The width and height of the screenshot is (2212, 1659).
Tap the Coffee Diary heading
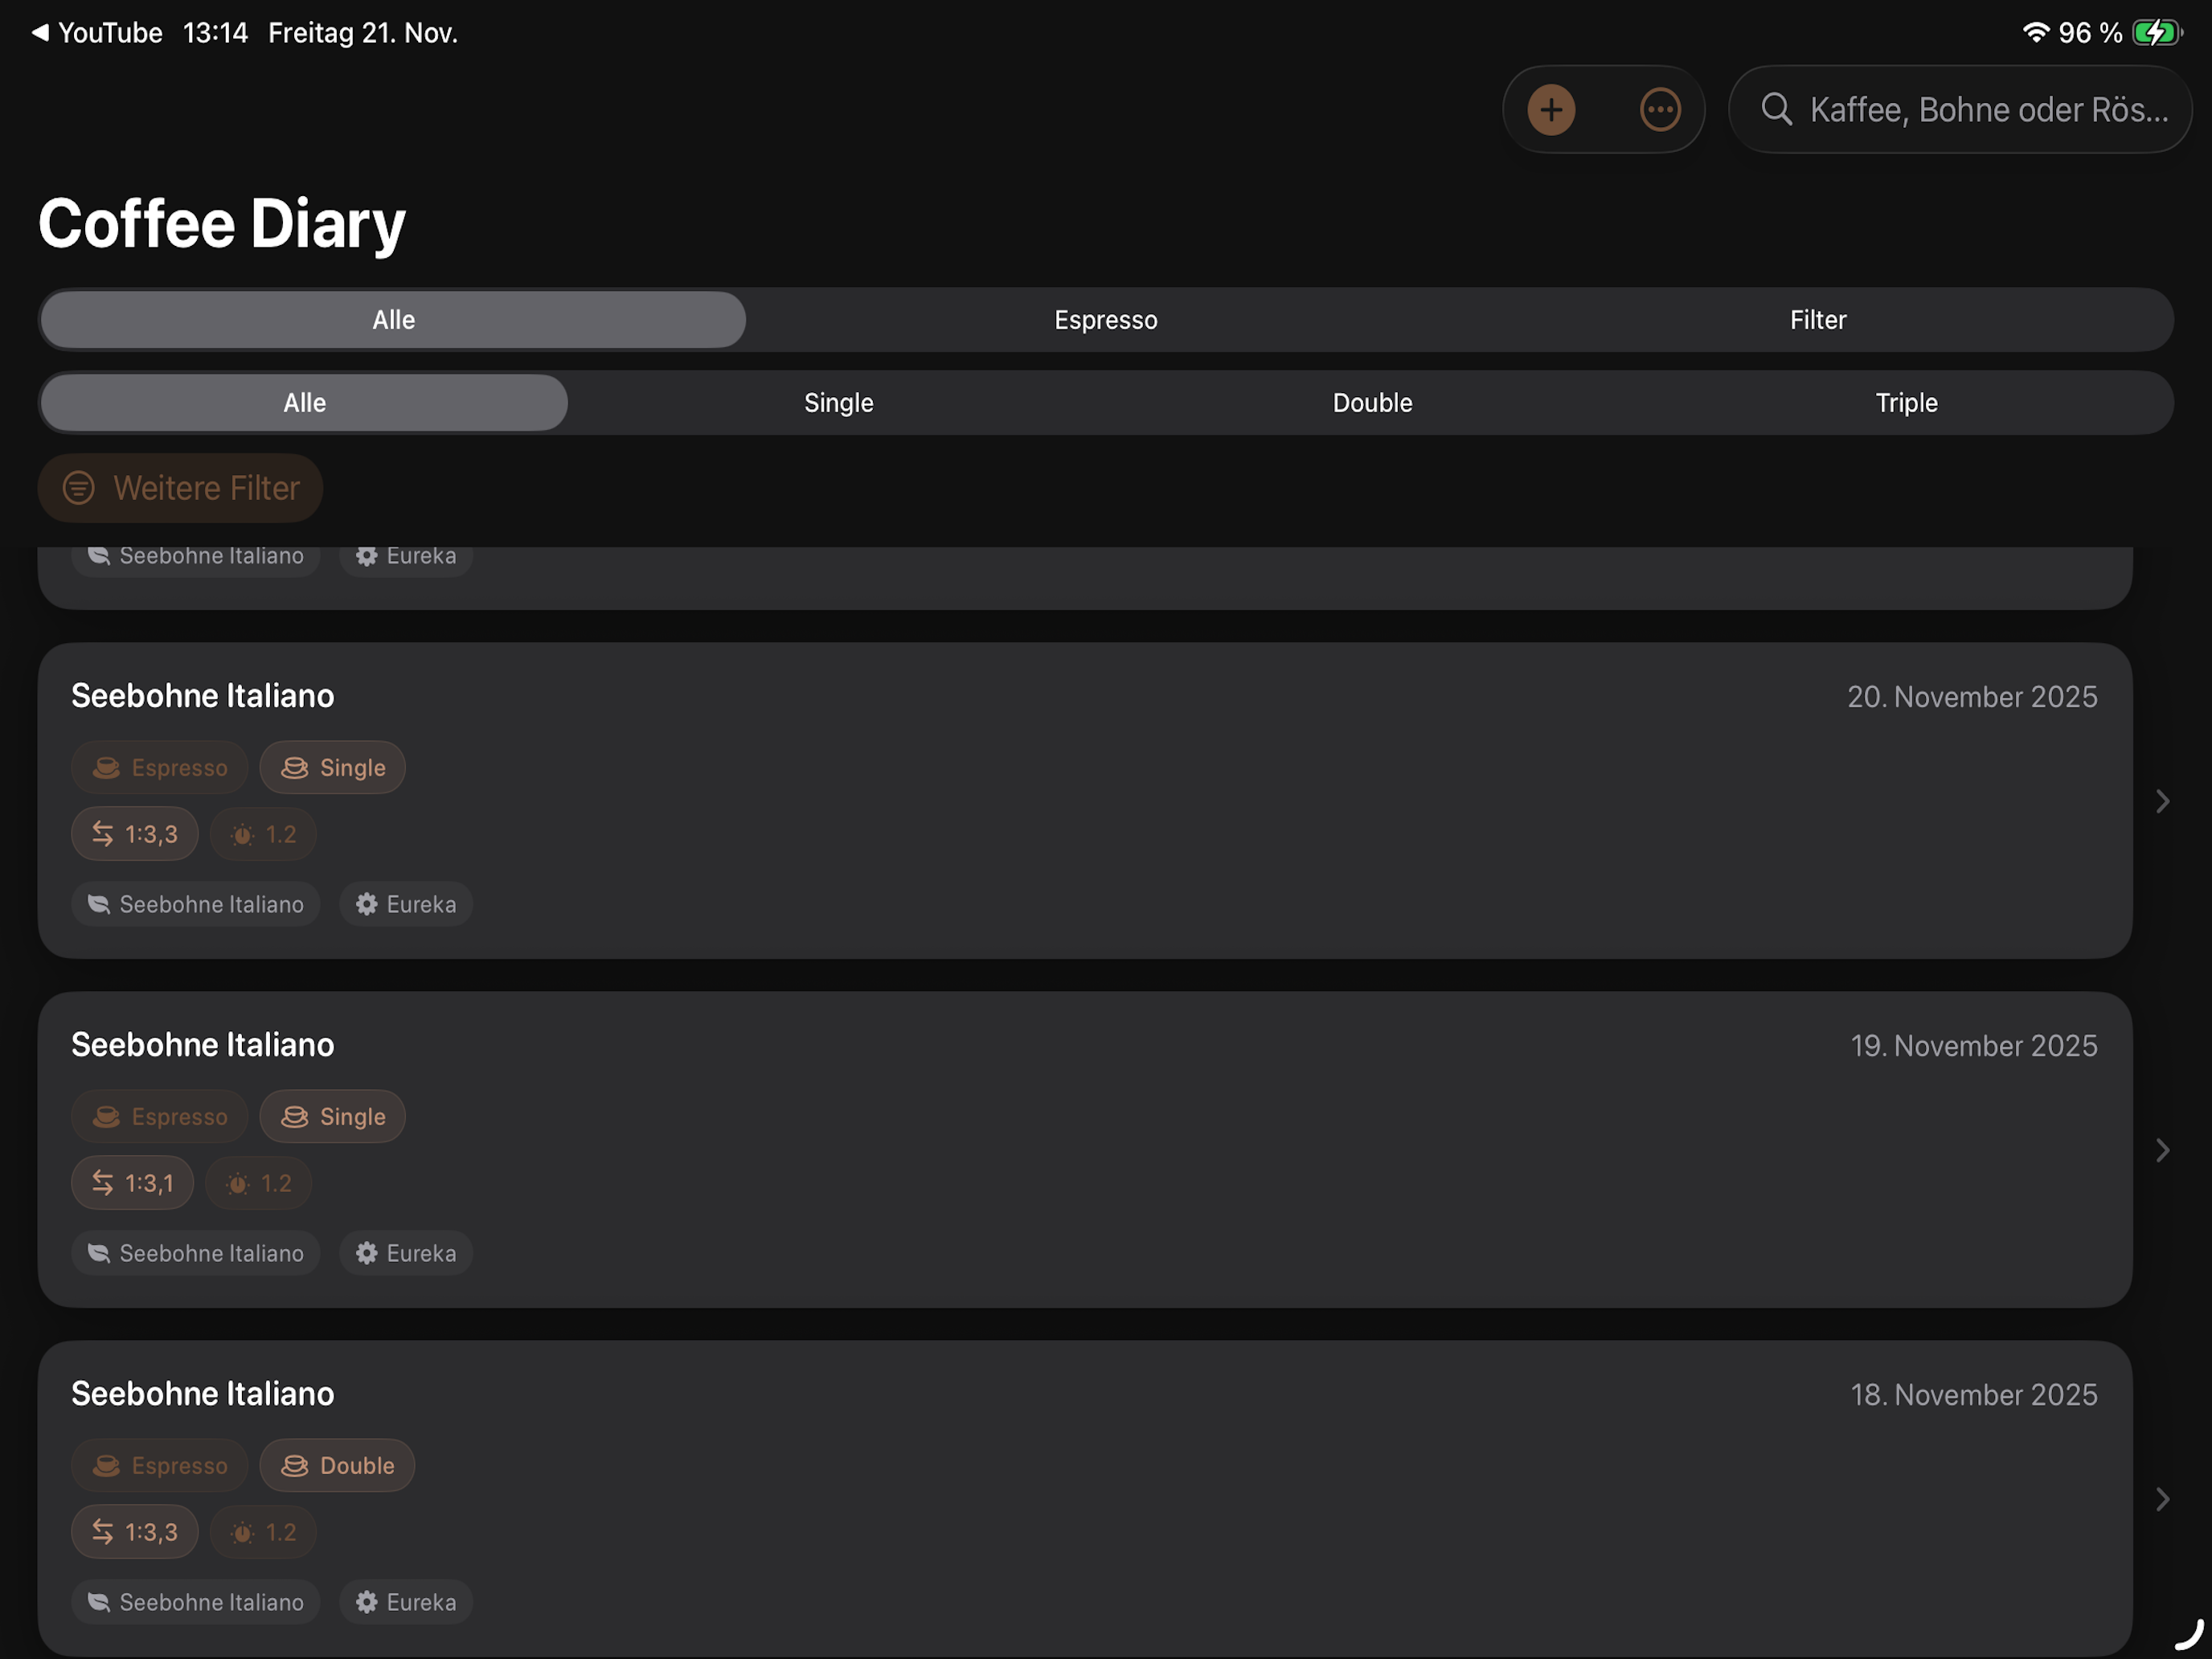222,224
